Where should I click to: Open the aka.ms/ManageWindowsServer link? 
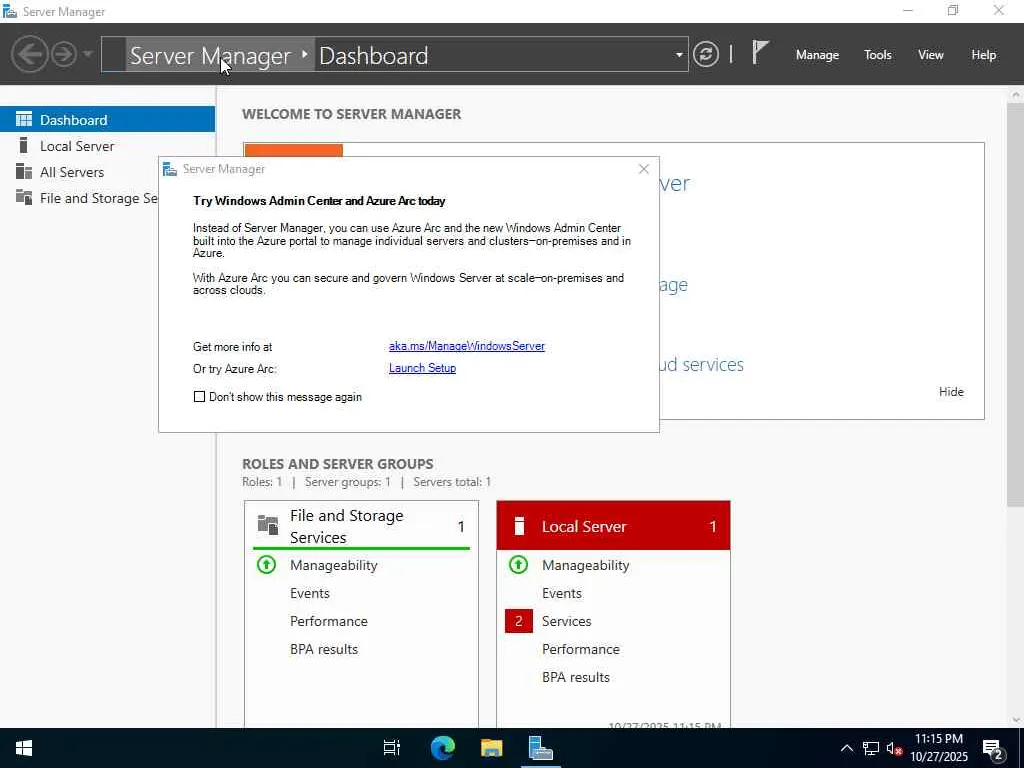click(x=466, y=346)
